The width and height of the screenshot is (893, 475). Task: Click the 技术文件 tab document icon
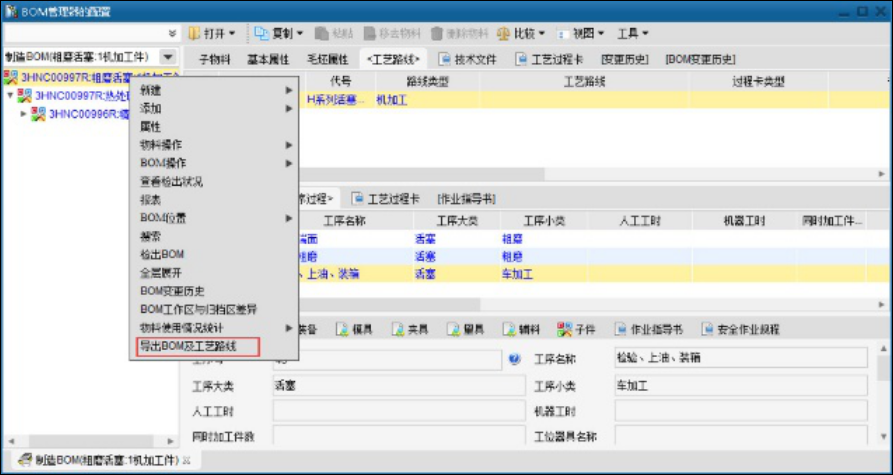click(x=445, y=59)
